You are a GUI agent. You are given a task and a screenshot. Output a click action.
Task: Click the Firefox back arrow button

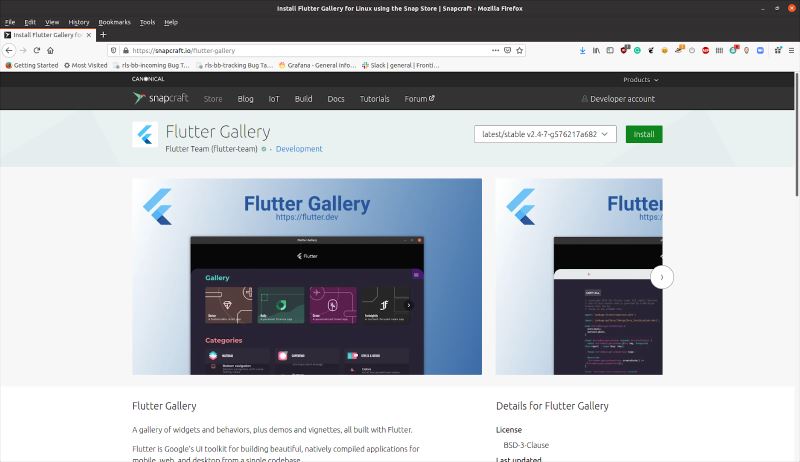tap(9, 50)
